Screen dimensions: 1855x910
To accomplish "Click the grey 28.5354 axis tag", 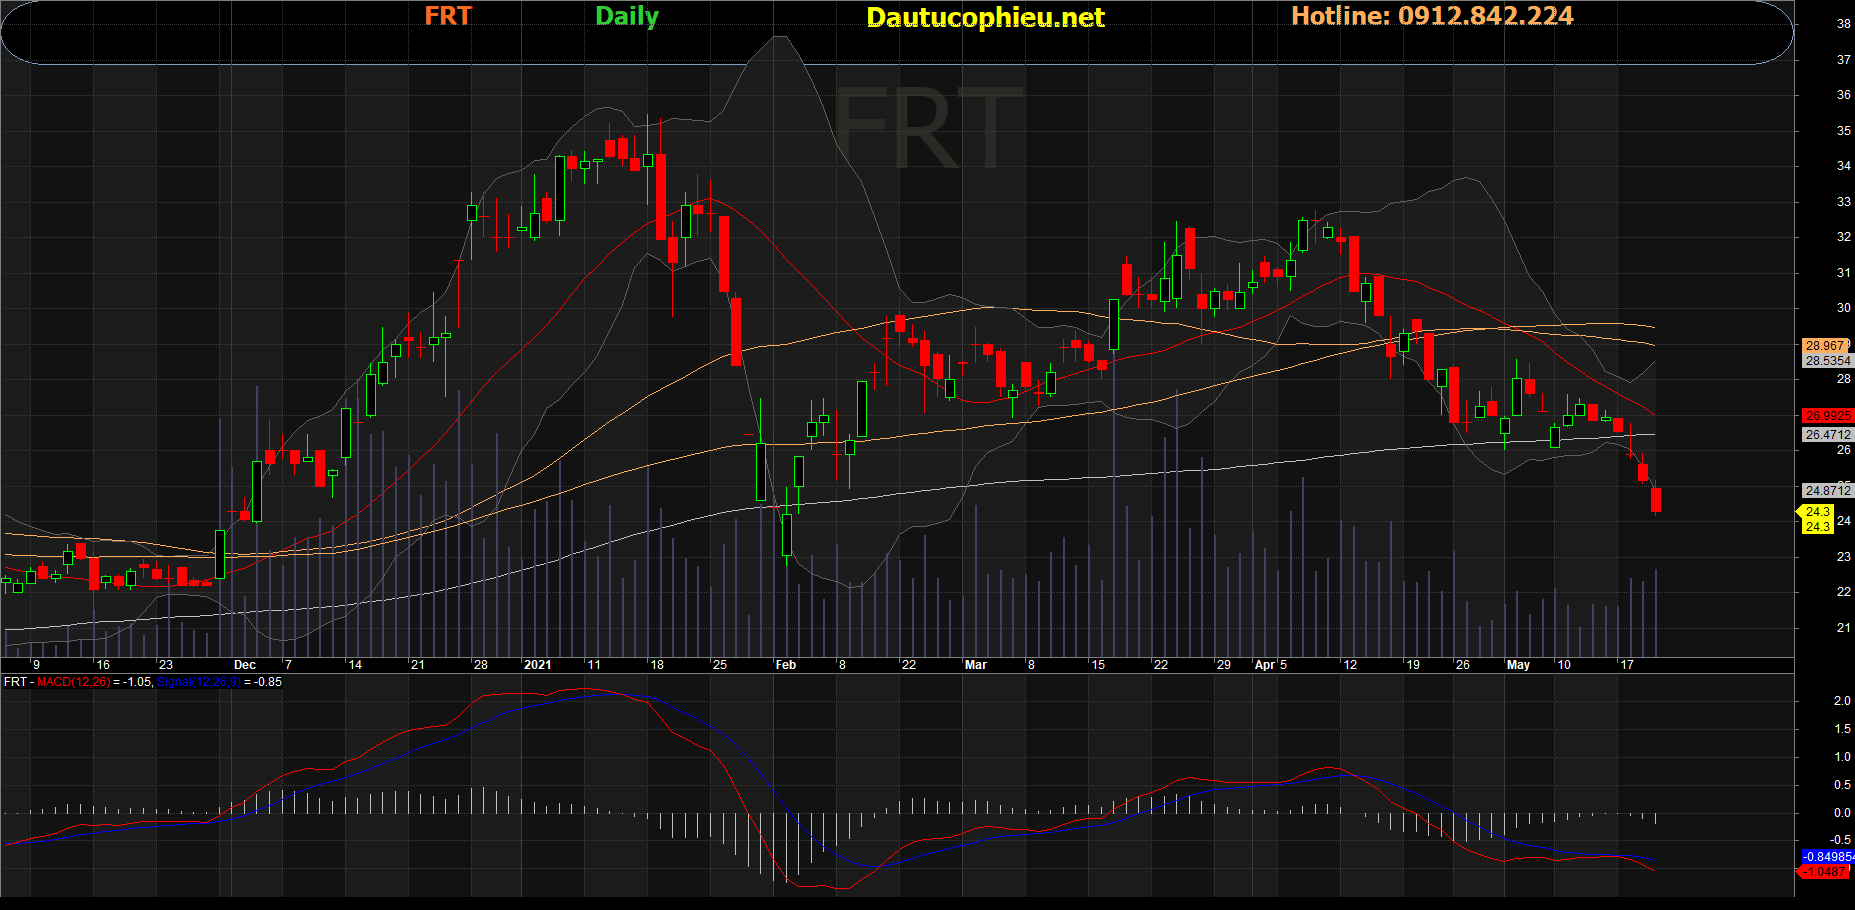I will point(1828,361).
